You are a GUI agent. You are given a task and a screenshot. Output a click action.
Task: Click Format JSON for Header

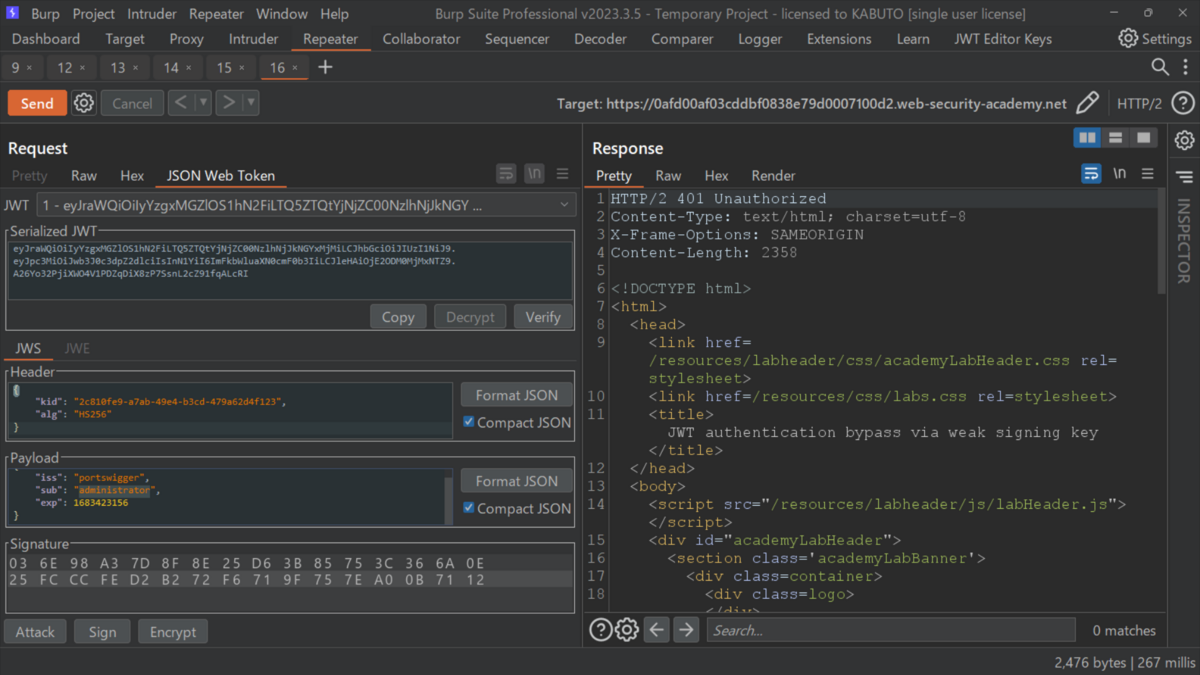click(x=517, y=395)
